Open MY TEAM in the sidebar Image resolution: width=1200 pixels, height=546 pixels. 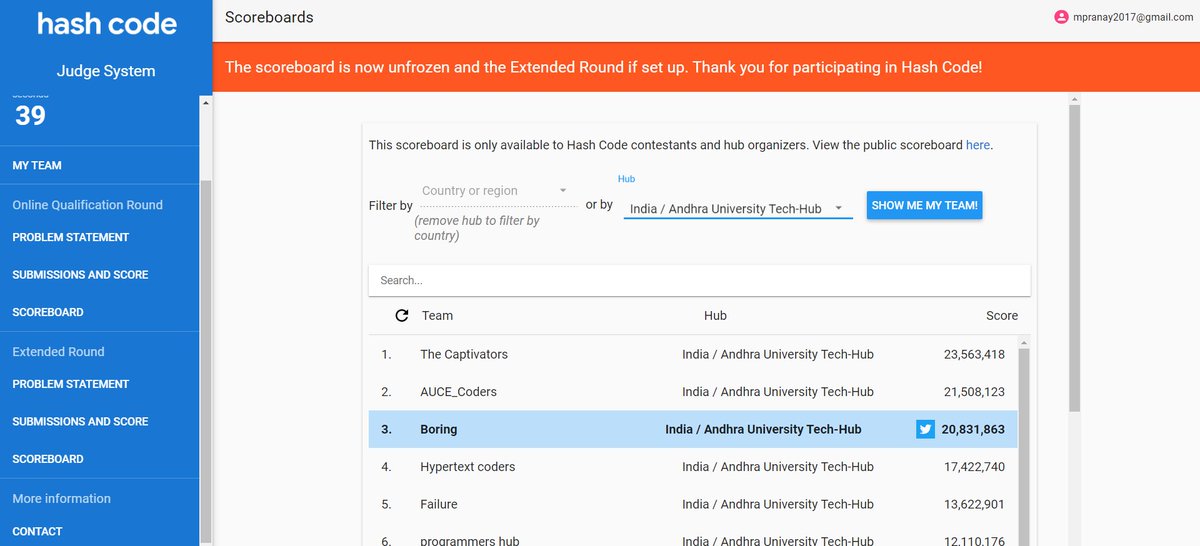coord(37,165)
